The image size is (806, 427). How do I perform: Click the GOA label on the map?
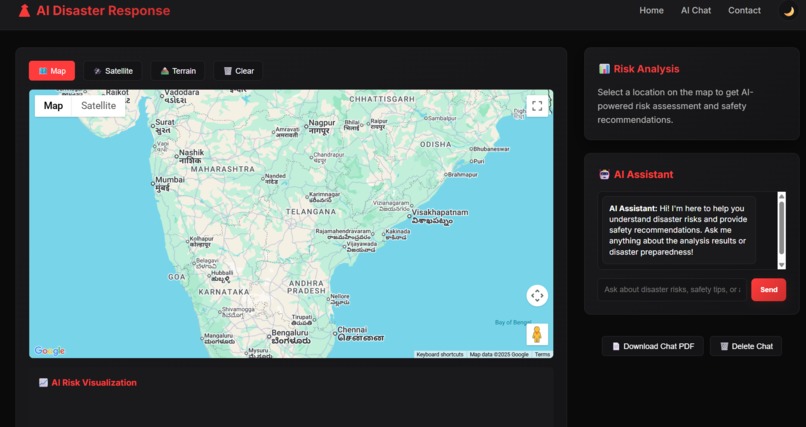[176, 277]
